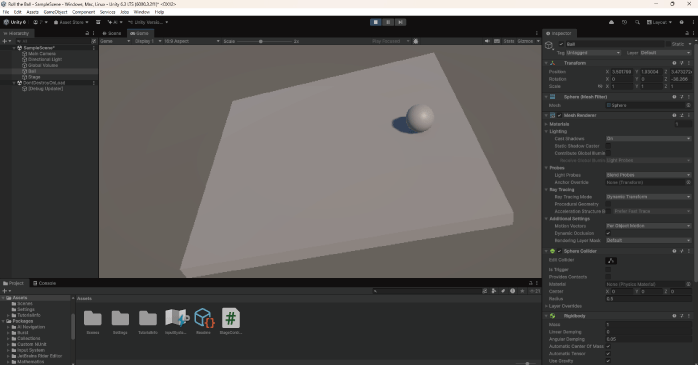Click the Pause button in the toolbar
Viewport: 698px width, 365px height.
tap(388, 22)
